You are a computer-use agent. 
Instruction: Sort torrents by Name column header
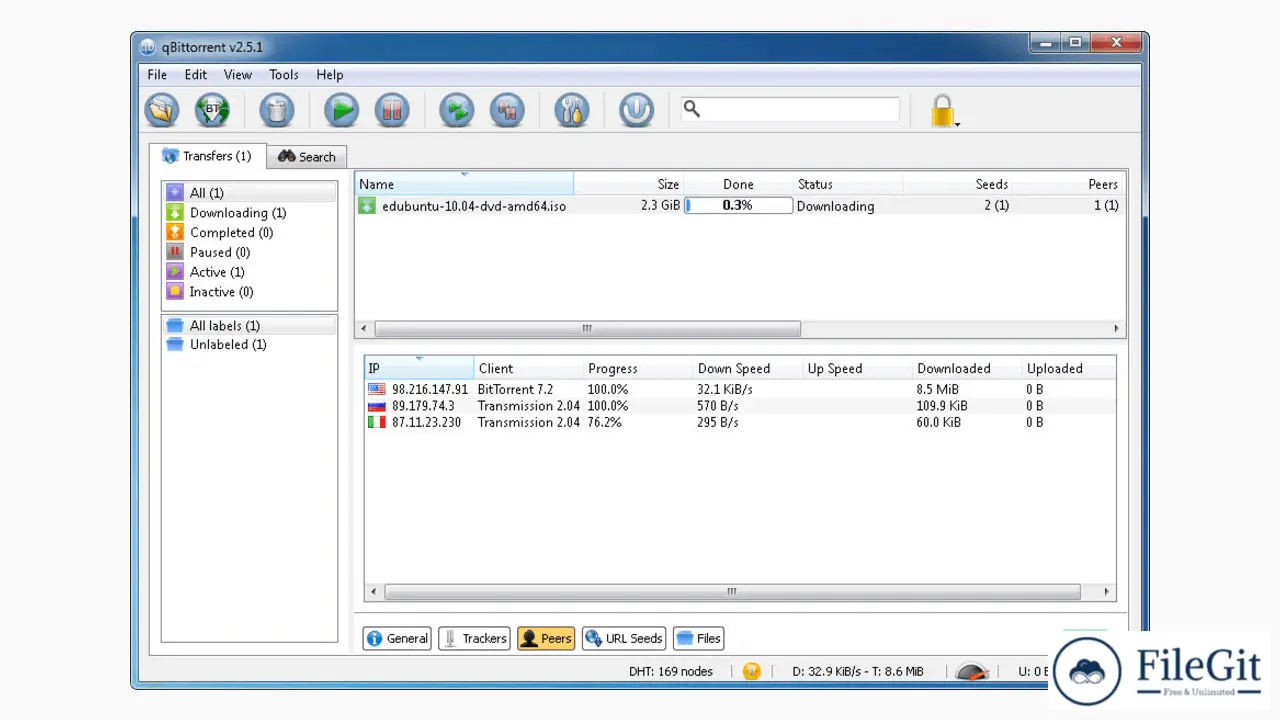[x=464, y=184]
